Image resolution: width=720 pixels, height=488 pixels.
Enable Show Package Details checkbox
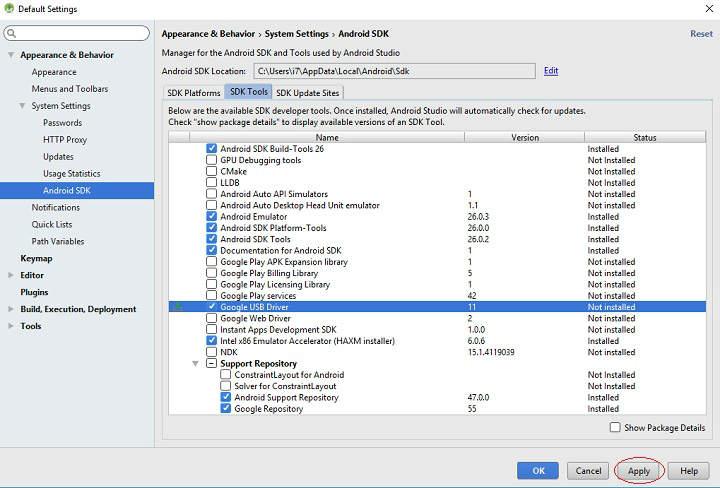tap(615, 427)
